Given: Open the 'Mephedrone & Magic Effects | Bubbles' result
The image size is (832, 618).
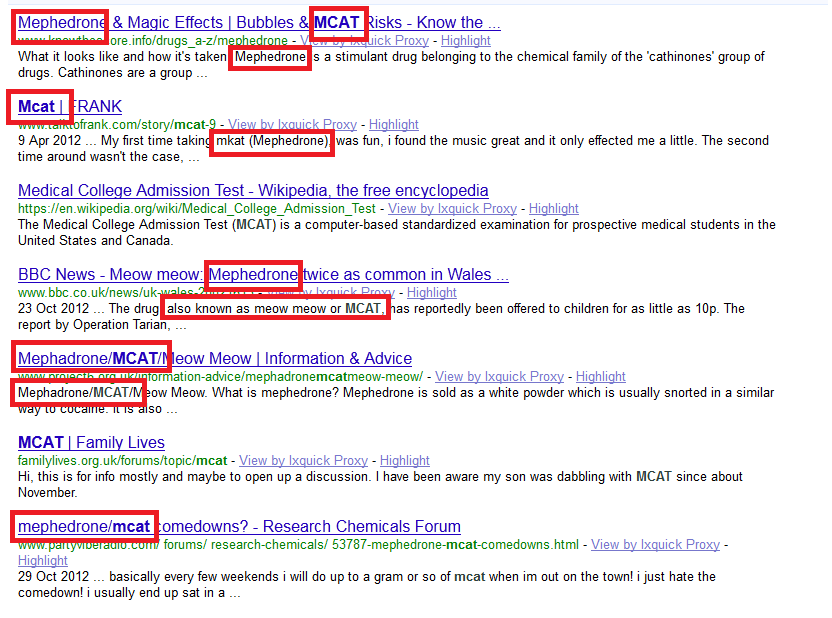Looking at the screenshot, I should (259, 22).
